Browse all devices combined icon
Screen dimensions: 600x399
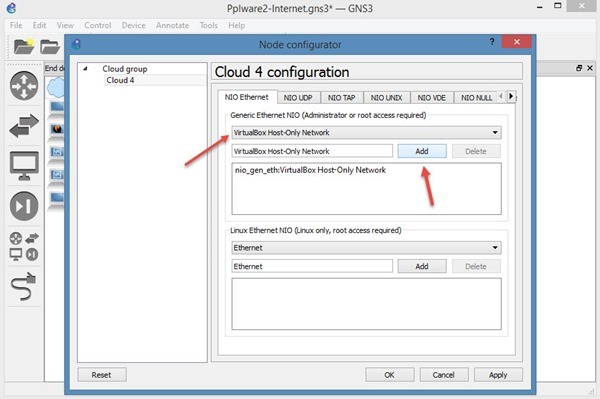coord(24,247)
